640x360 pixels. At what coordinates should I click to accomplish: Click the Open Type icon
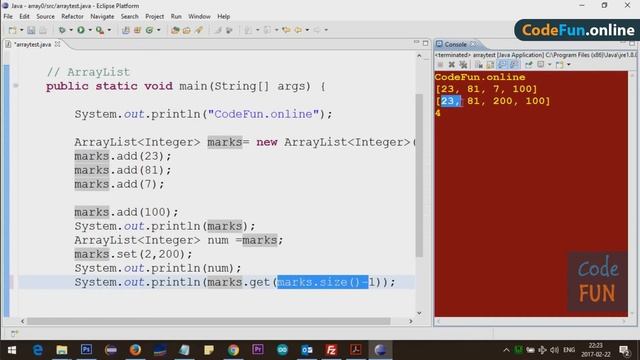(175, 30)
